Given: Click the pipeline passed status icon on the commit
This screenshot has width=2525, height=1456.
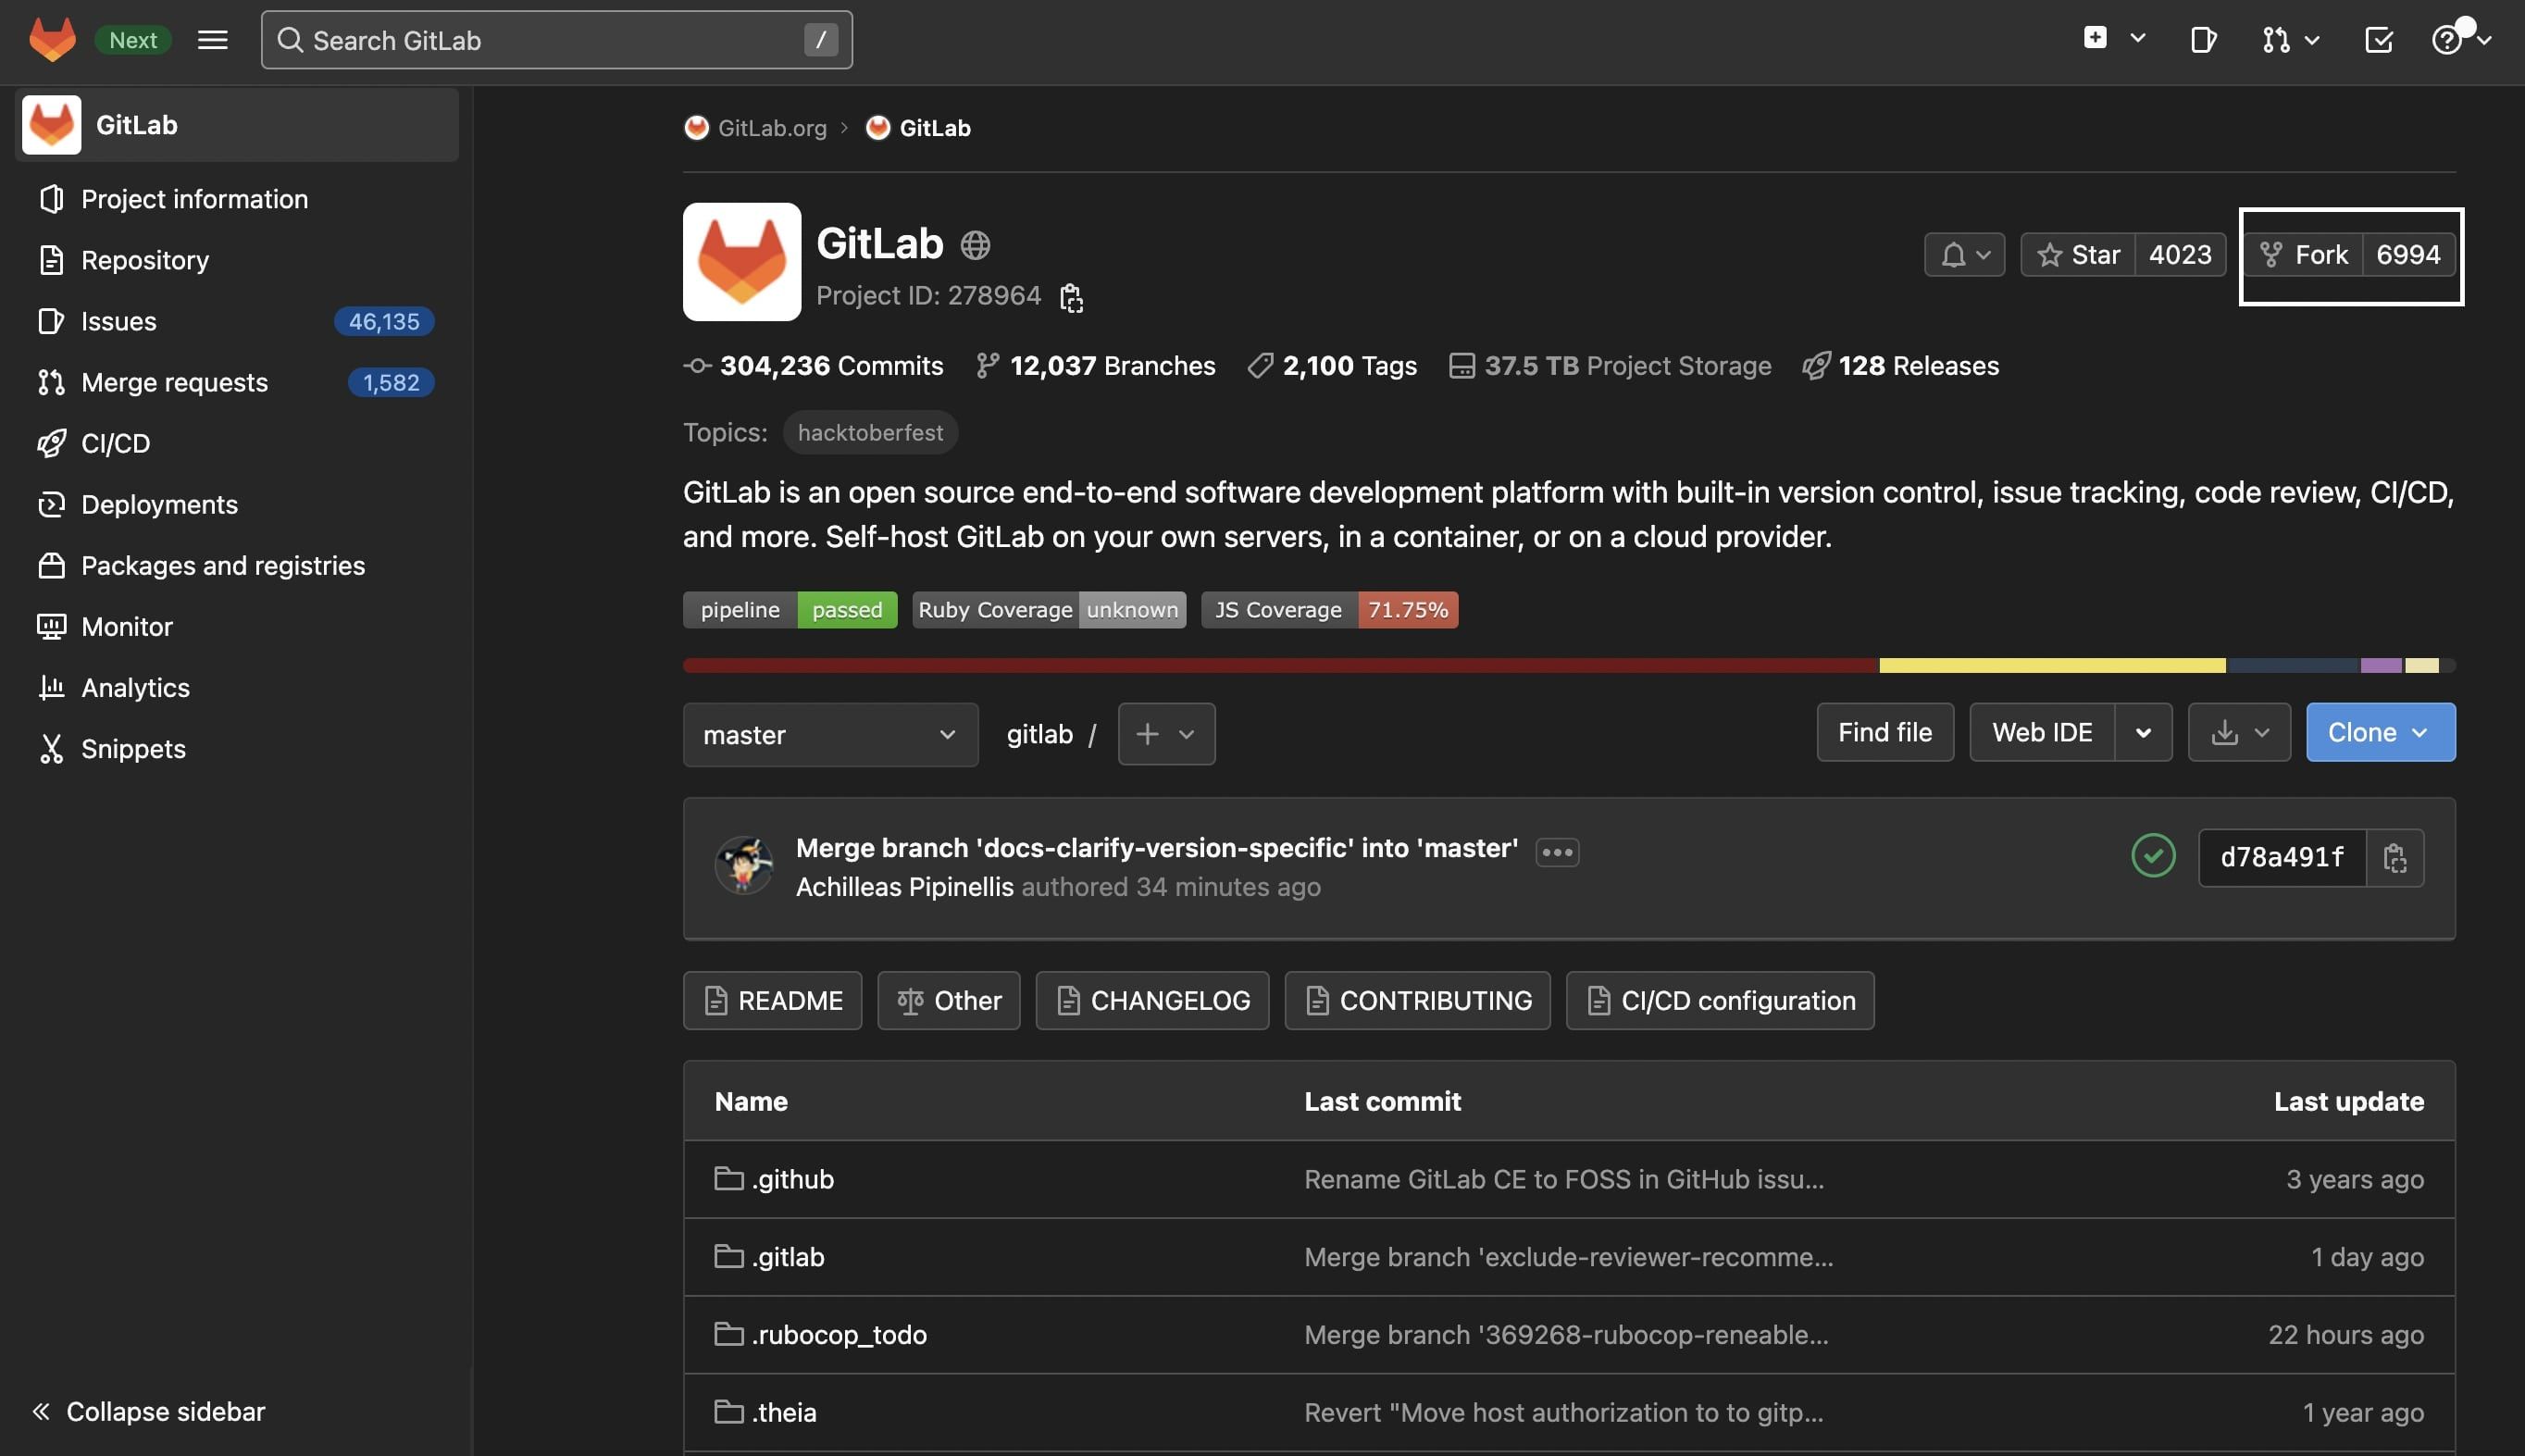Looking at the screenshot, I should pyautogui.click(x=2153, y=856).
